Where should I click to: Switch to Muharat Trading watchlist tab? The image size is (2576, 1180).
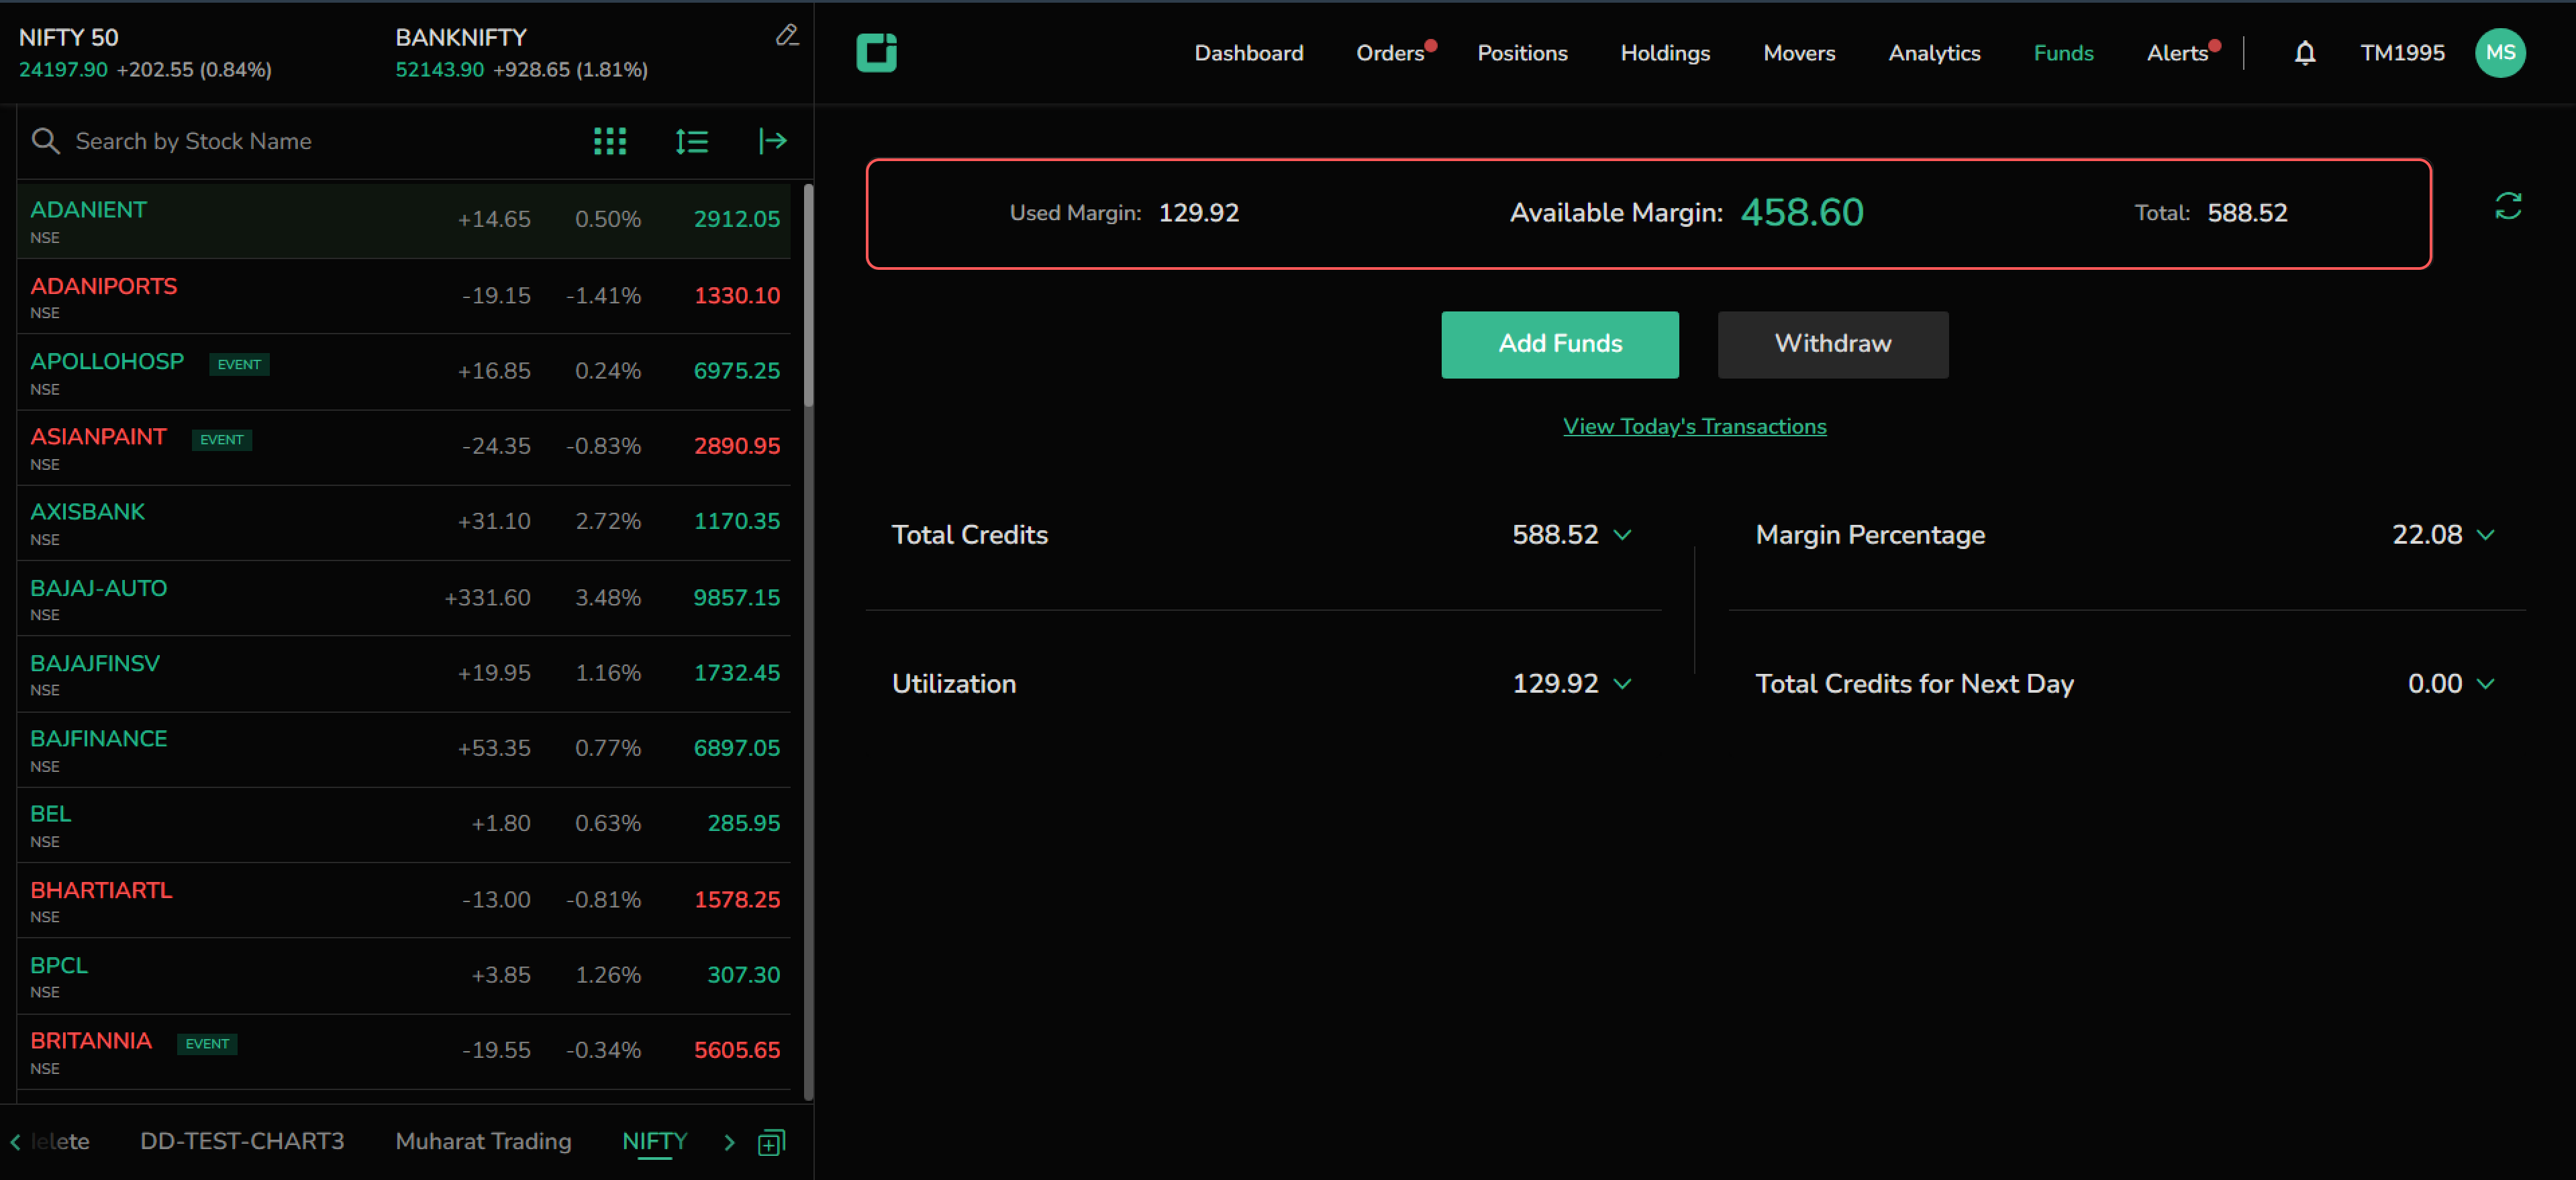(x=483, y=1141)
